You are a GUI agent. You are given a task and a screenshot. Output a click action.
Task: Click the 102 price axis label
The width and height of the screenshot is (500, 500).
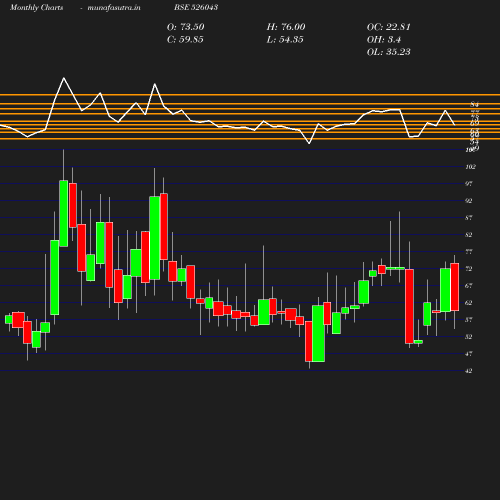470,167
